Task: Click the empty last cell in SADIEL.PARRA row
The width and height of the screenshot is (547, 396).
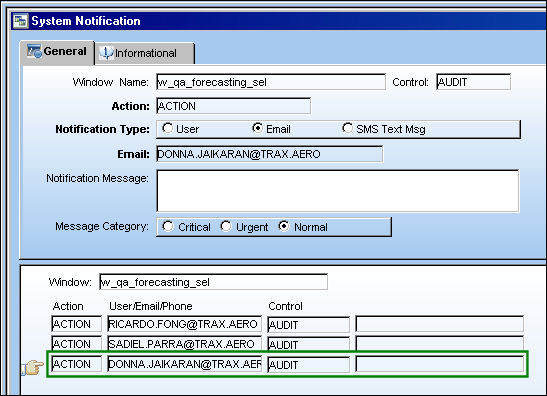Action: click(440, 344)
